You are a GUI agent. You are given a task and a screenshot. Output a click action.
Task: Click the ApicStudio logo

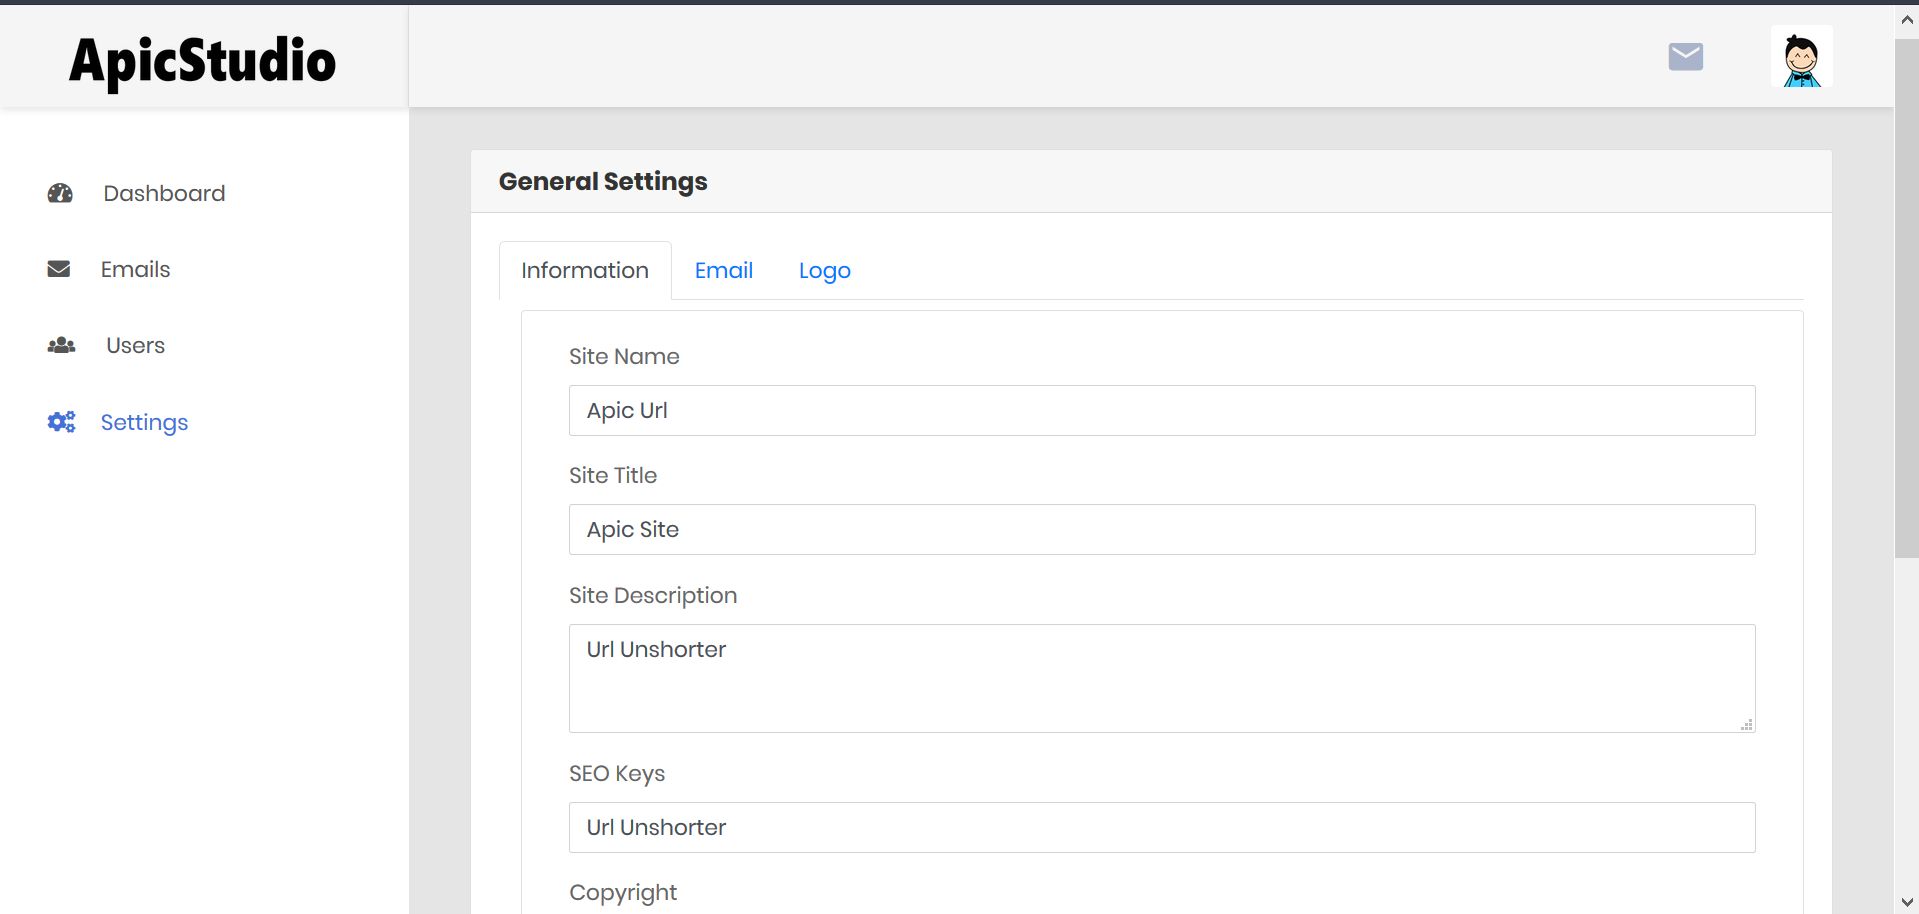(x=202, y=60)
